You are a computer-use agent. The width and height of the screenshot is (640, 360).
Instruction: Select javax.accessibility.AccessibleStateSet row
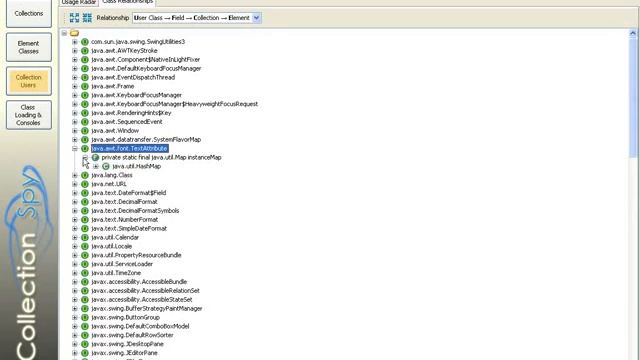(142, 300)
